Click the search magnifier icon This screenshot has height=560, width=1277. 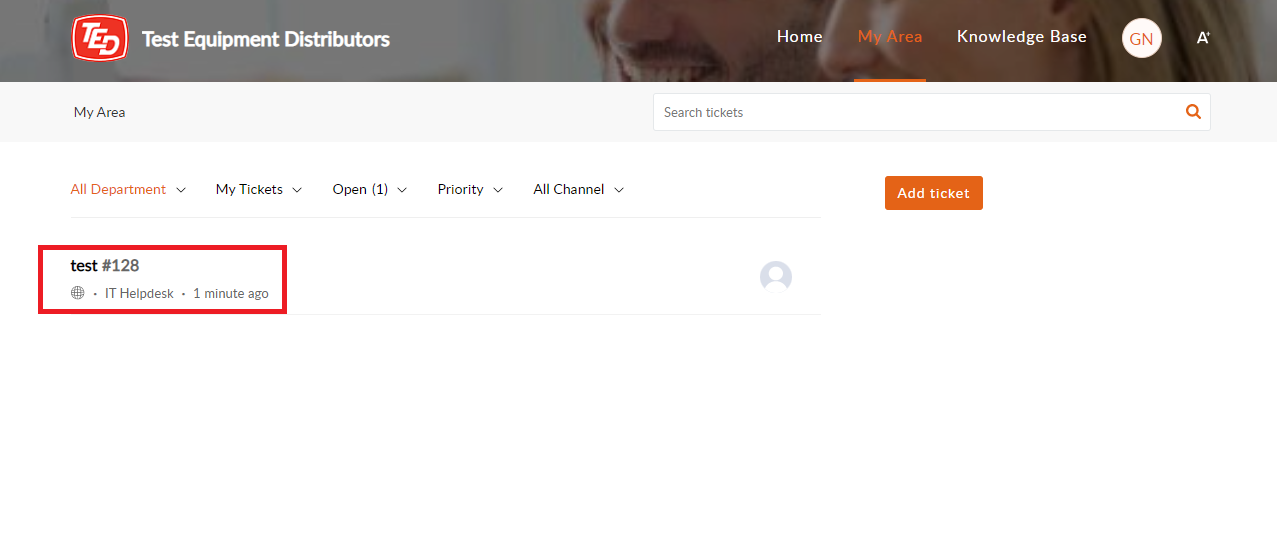1193,112
